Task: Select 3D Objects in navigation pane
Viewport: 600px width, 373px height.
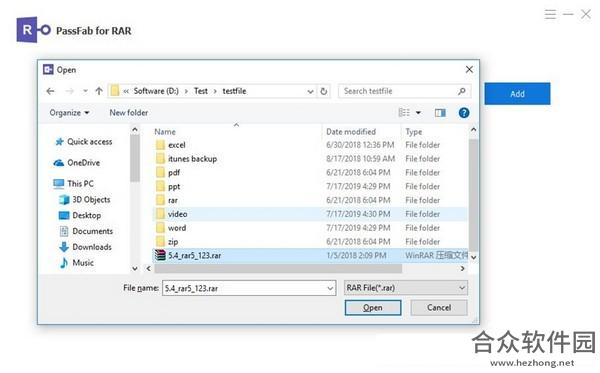Action: [85, 200]
